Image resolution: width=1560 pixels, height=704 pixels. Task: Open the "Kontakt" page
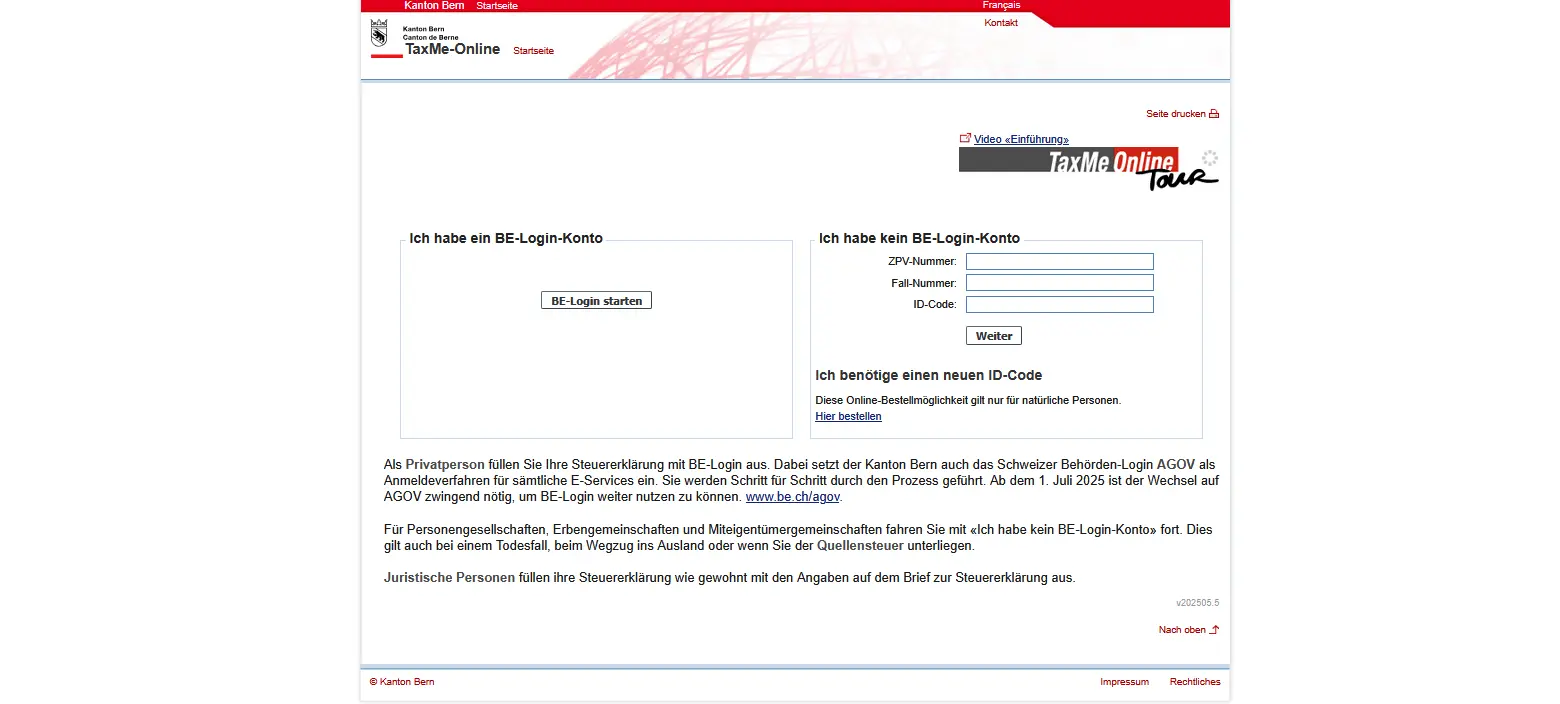pos(1000,22)
